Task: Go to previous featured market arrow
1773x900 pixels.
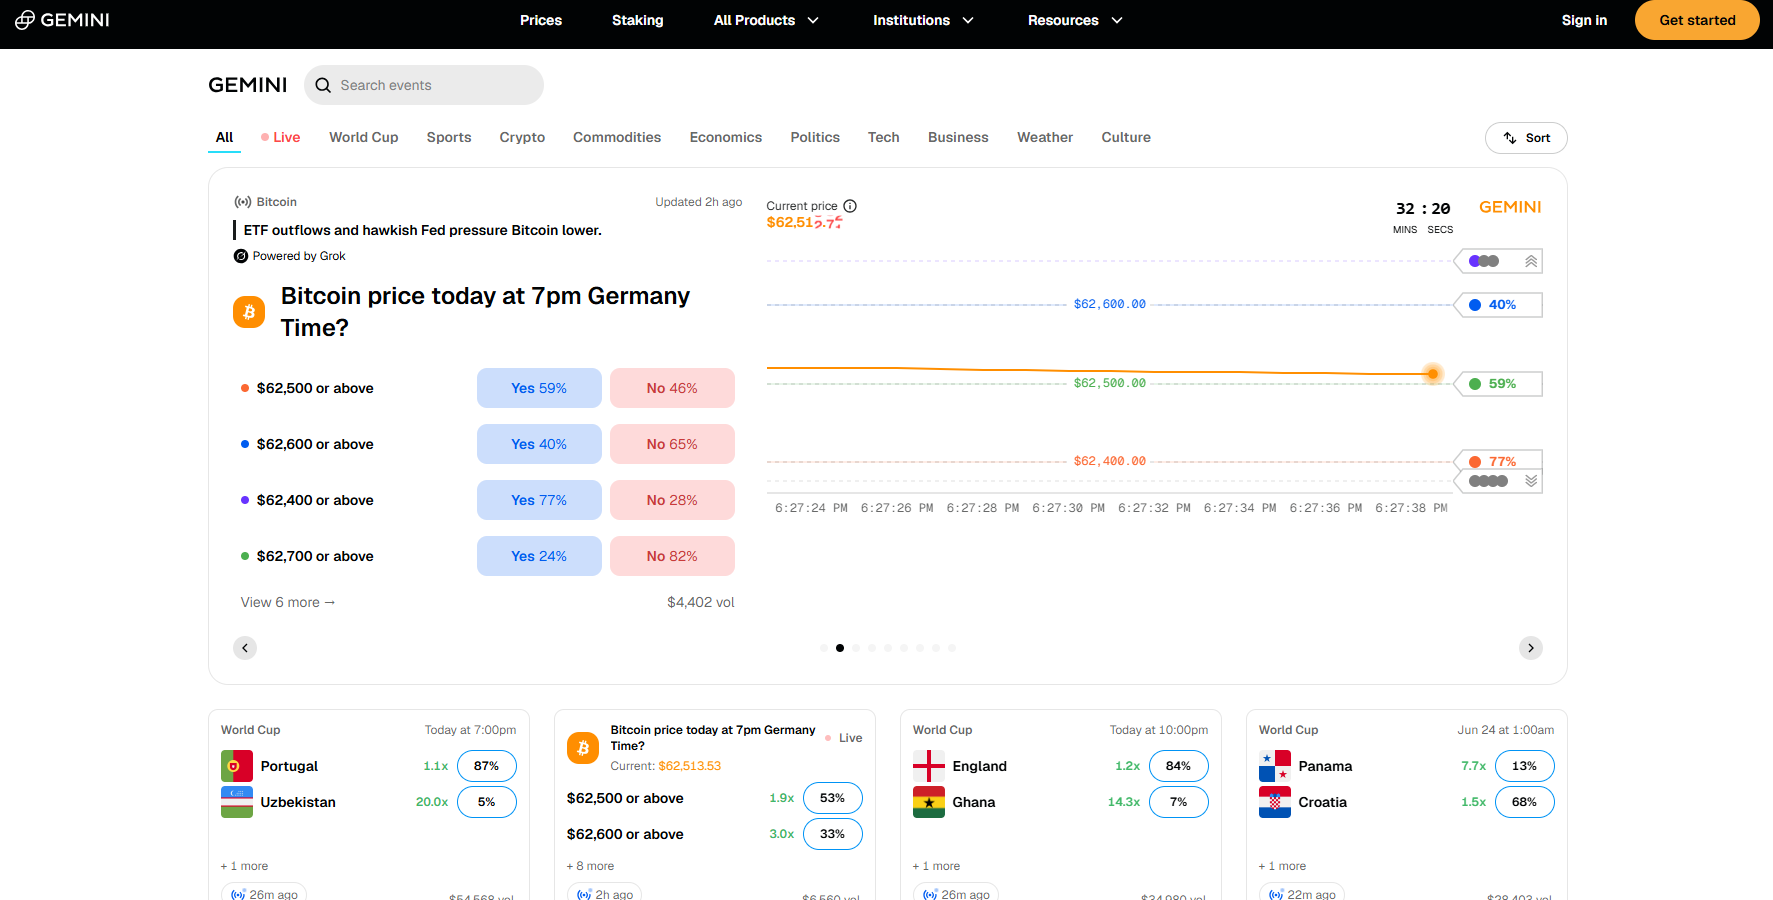Action: pos(245,648)
